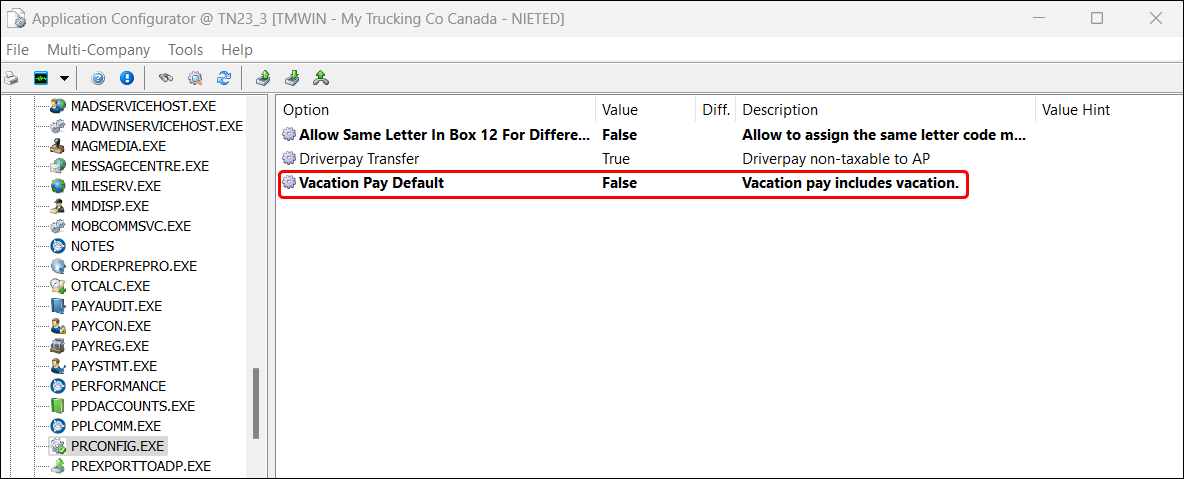1184x479 pixels.
Task: Open the Tools menu
Action: pos(185,49)
